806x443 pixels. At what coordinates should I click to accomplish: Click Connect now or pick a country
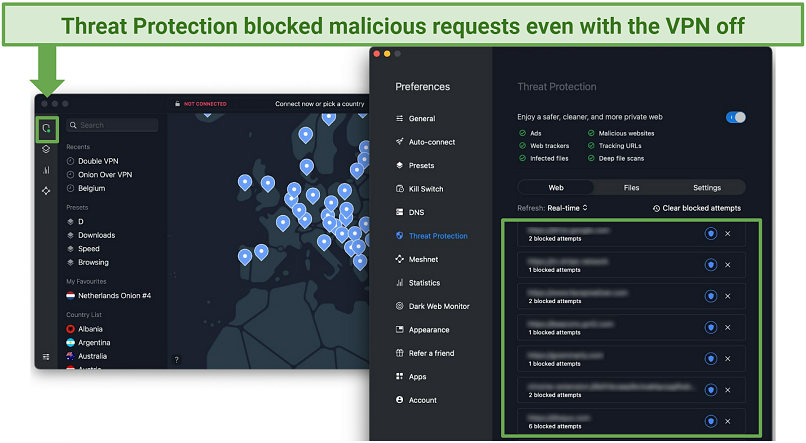point(320,104)
